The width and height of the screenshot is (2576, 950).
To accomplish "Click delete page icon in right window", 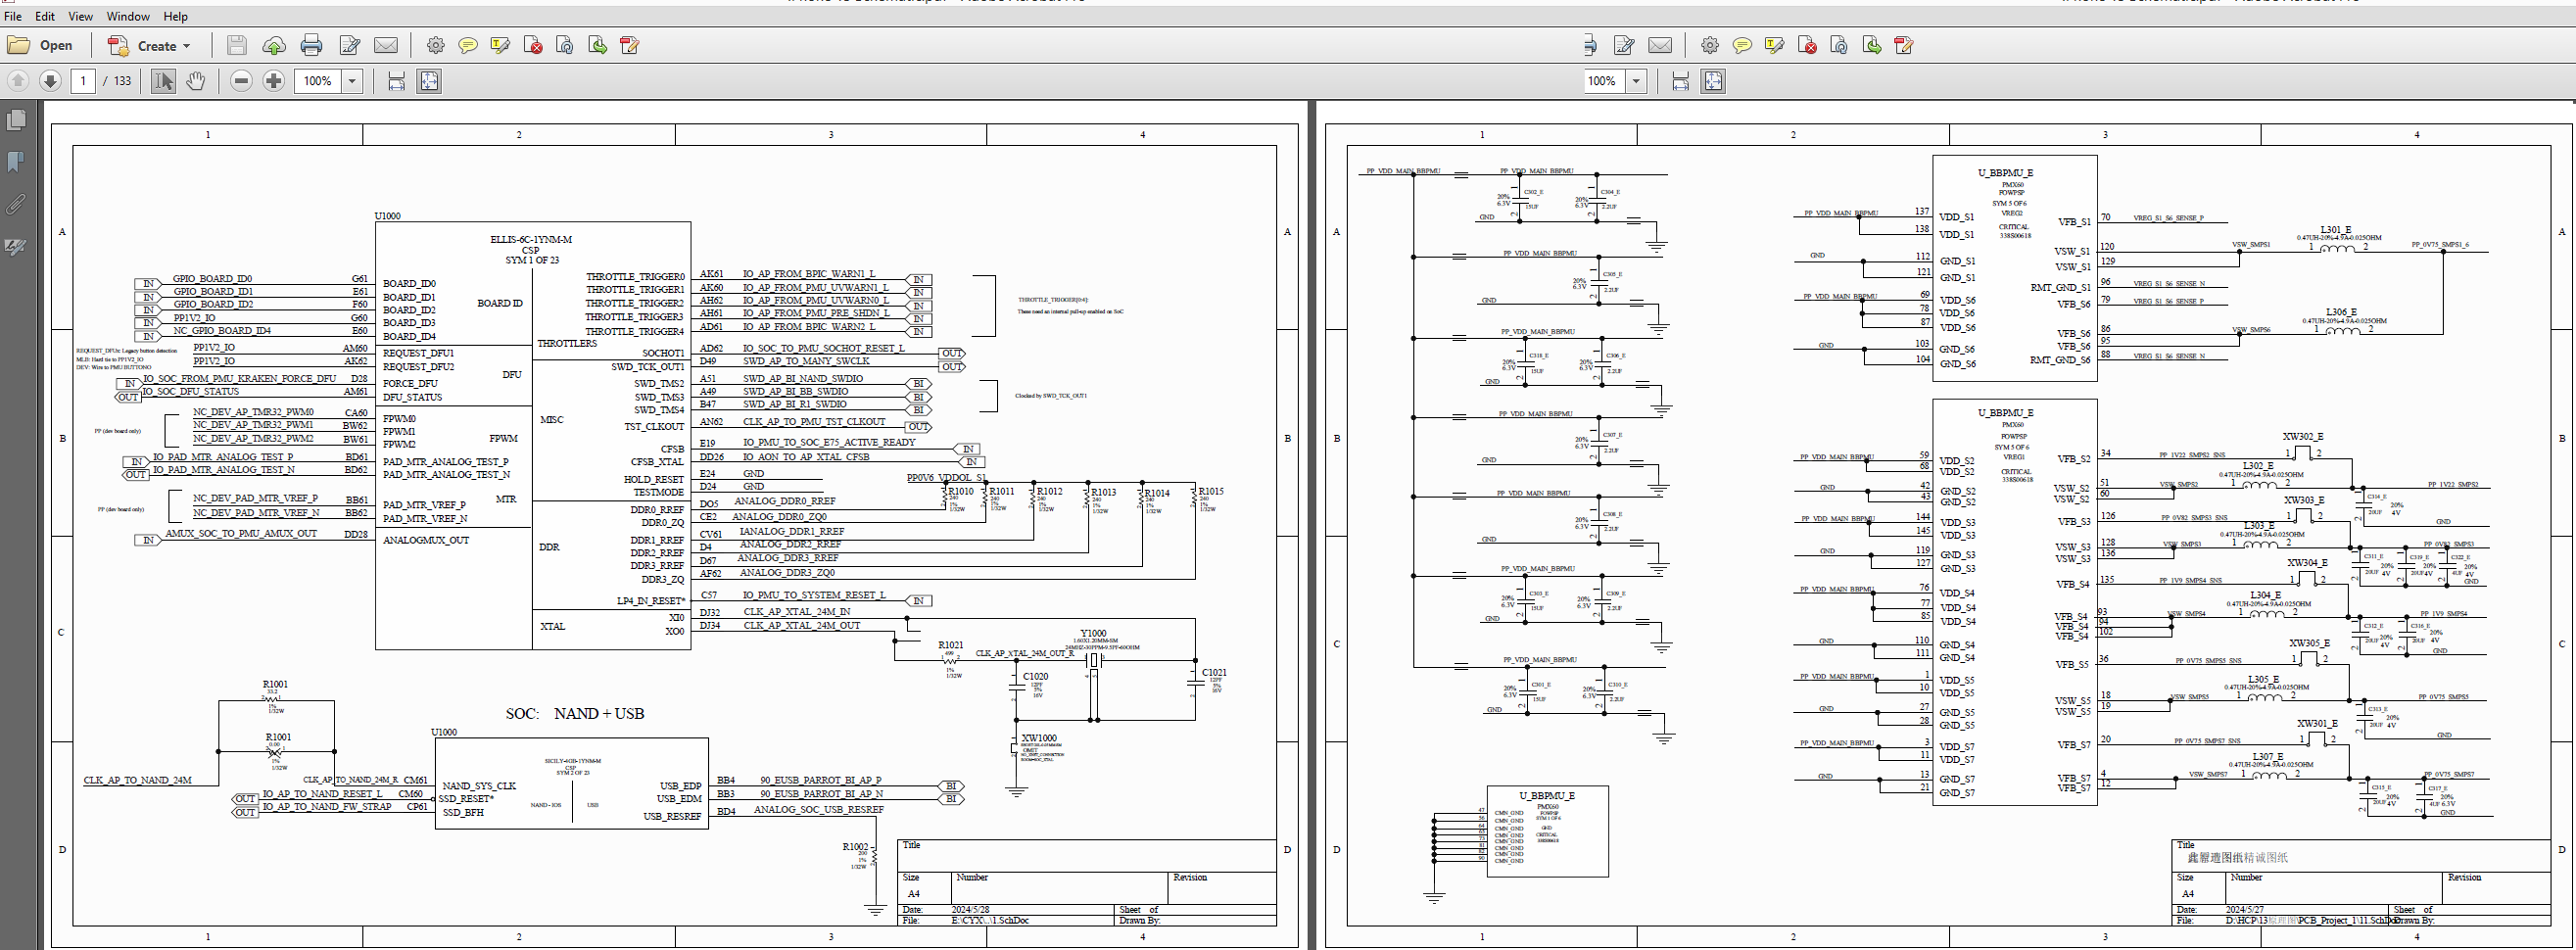I will tap(1807, 45).
